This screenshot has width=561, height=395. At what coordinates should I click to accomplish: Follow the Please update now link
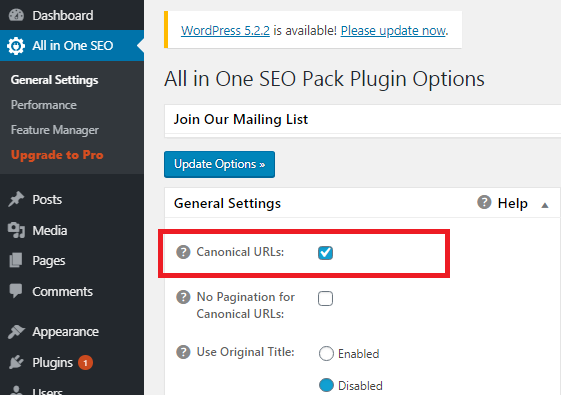pos(394,31)
